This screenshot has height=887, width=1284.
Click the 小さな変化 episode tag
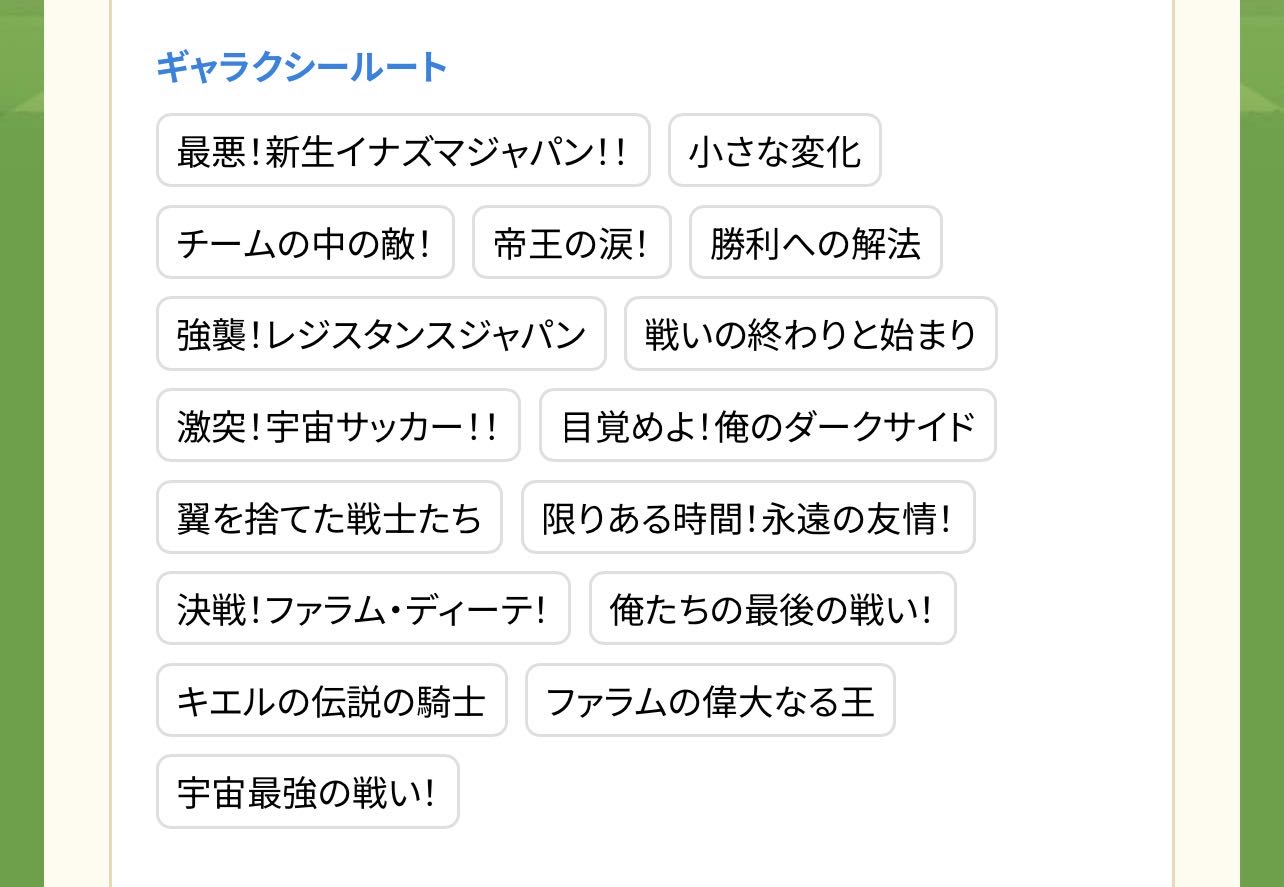click(774, 150)
